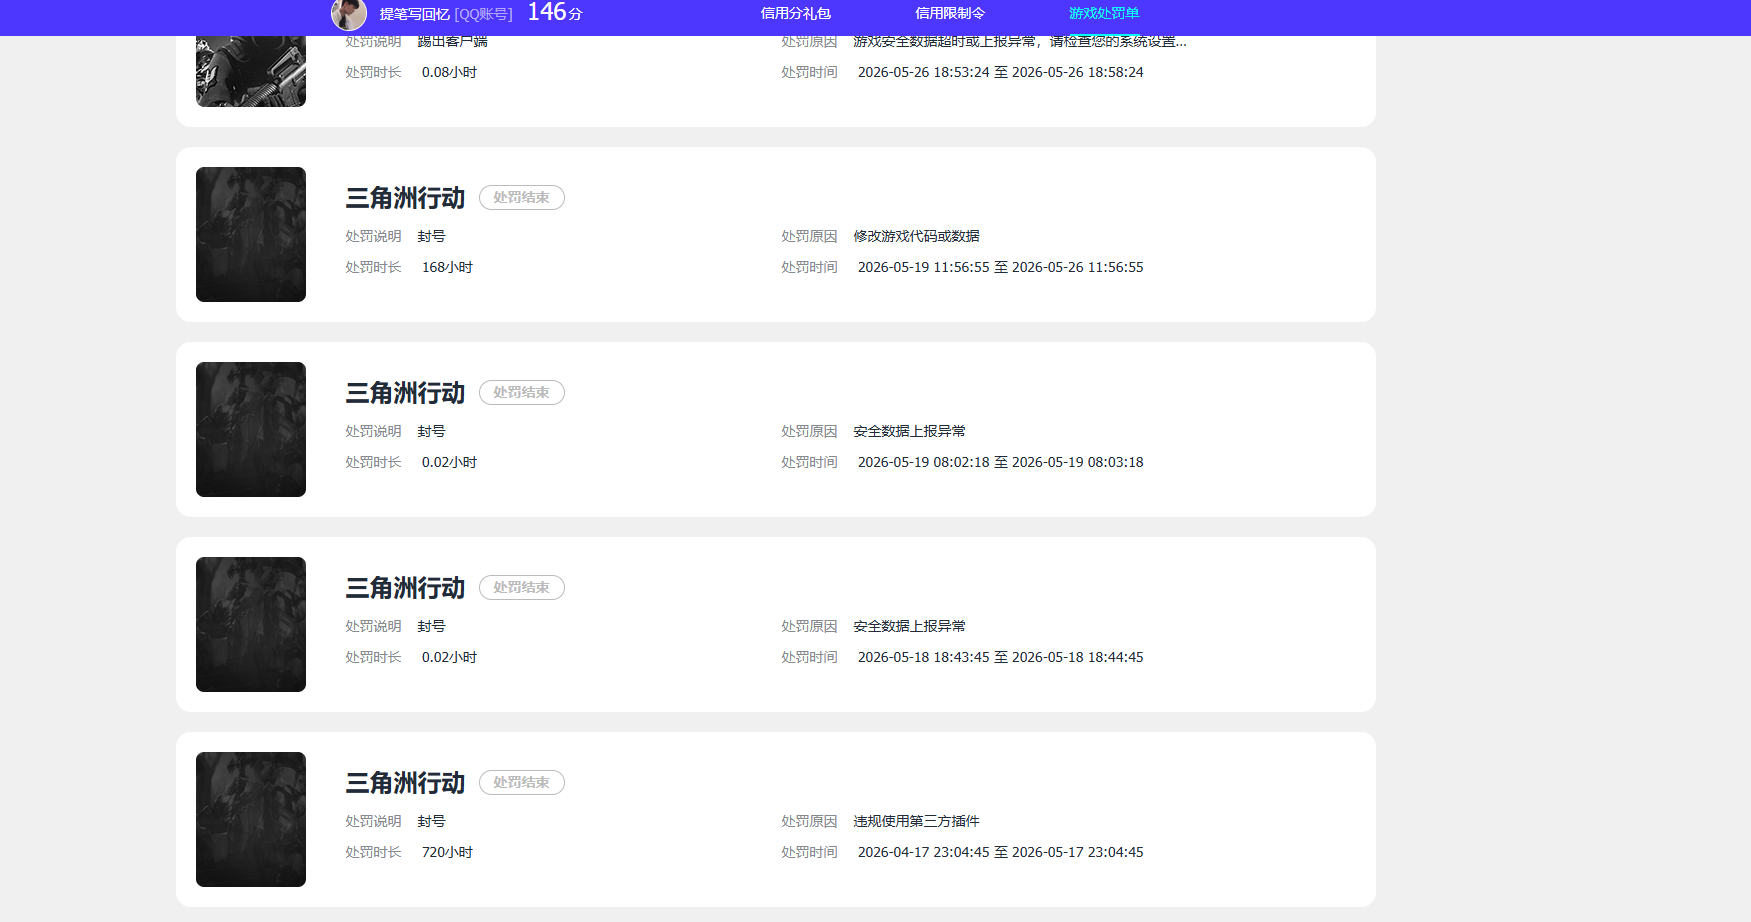Click 三角洲行动 title of 08:02:18 record
This screenshot has width=1751, height=922.
(x=405, y=393)
